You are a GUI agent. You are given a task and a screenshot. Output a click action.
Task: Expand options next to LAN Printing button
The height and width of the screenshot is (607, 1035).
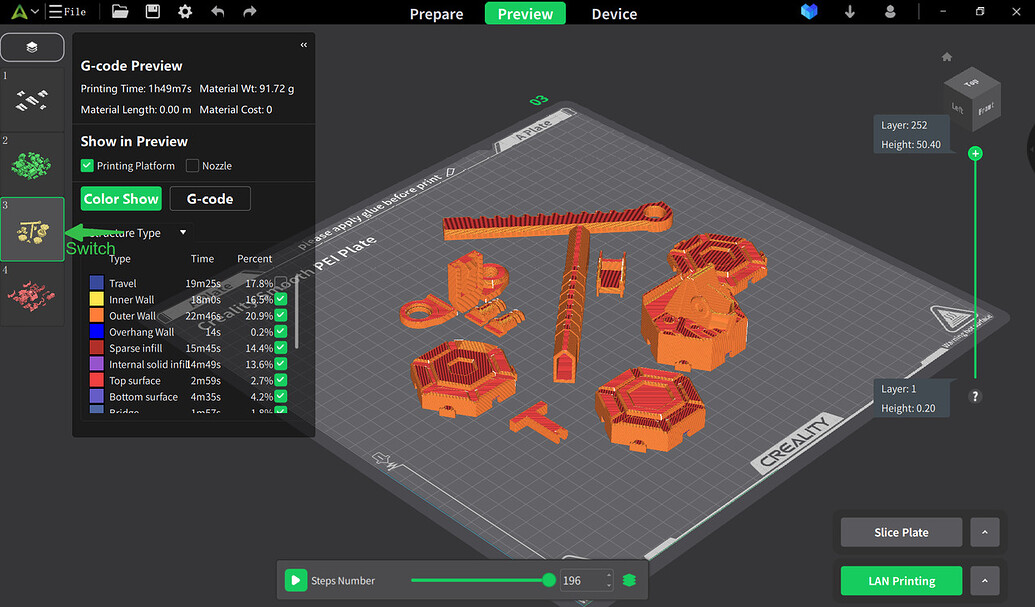985,580
